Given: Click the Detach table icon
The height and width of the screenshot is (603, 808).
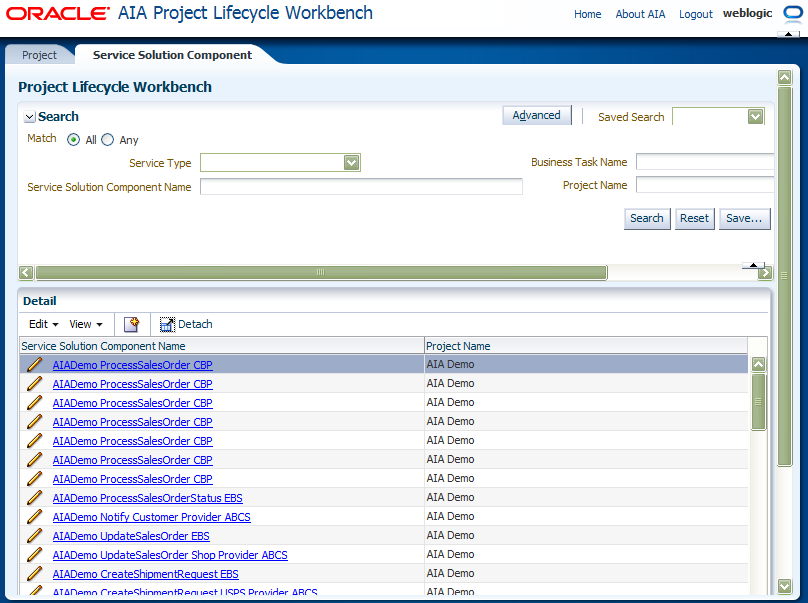Looking at the screenshot, I should pos(167,324).
